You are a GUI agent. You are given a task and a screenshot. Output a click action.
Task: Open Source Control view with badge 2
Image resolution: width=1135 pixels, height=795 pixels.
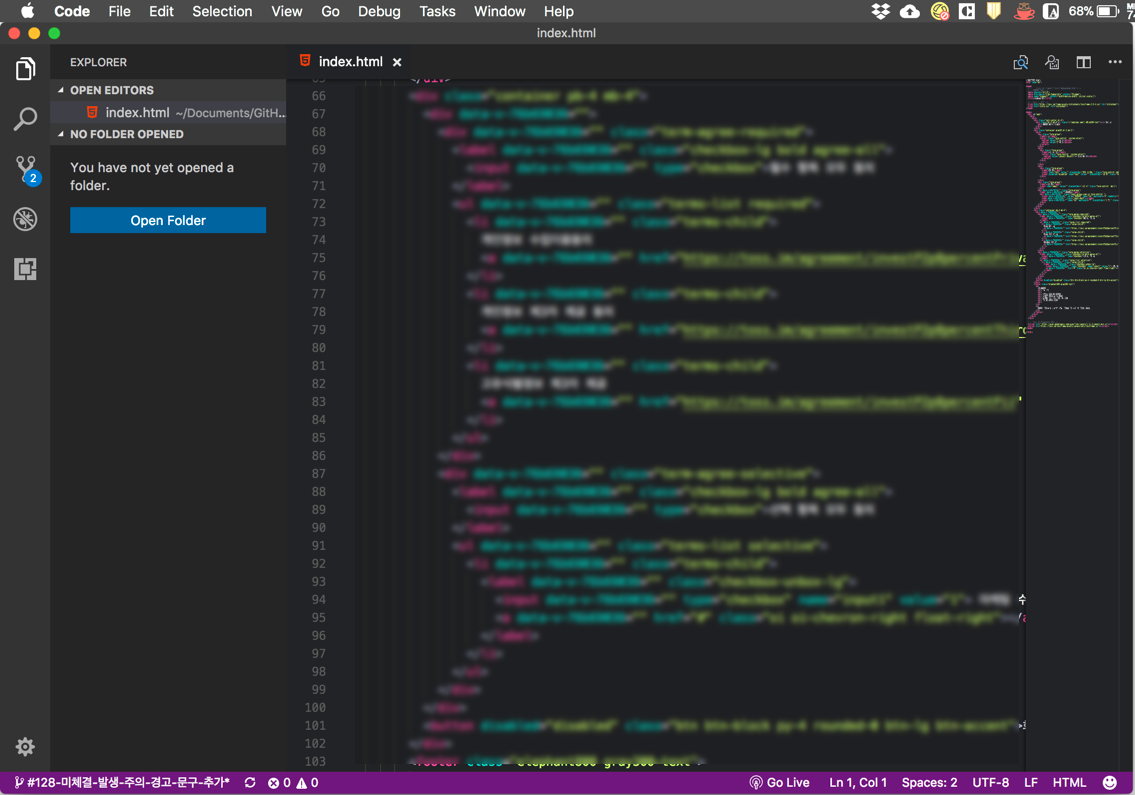point(27,169)
